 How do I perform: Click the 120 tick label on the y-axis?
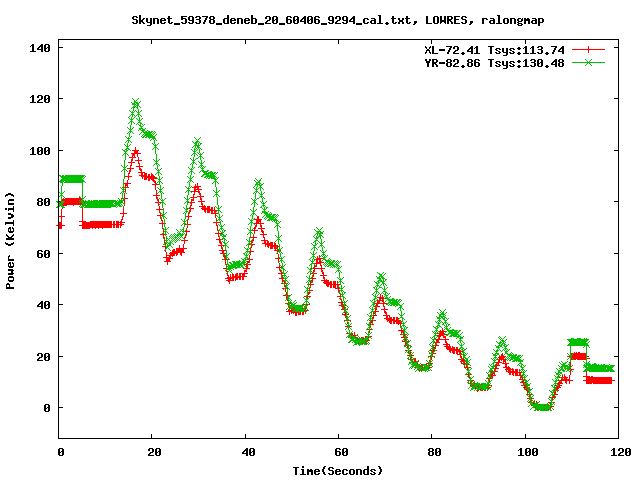pyautogui.click(x=40, y=99)
